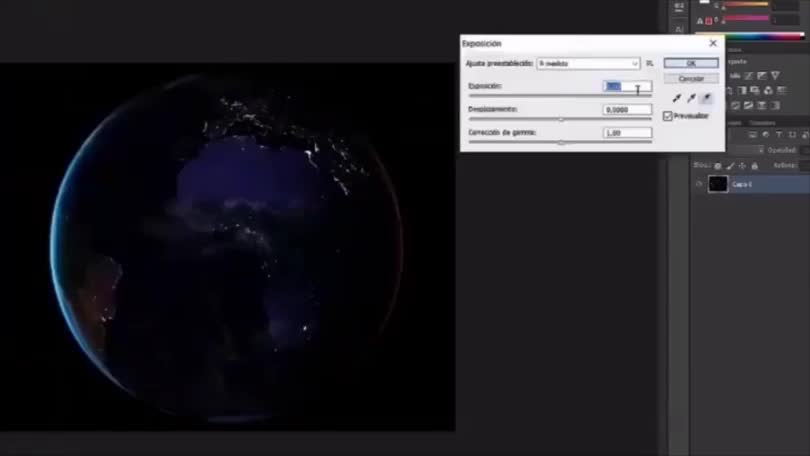Add a Photo Filter adjustment
The image size is (810, 456).
[755, 90]
